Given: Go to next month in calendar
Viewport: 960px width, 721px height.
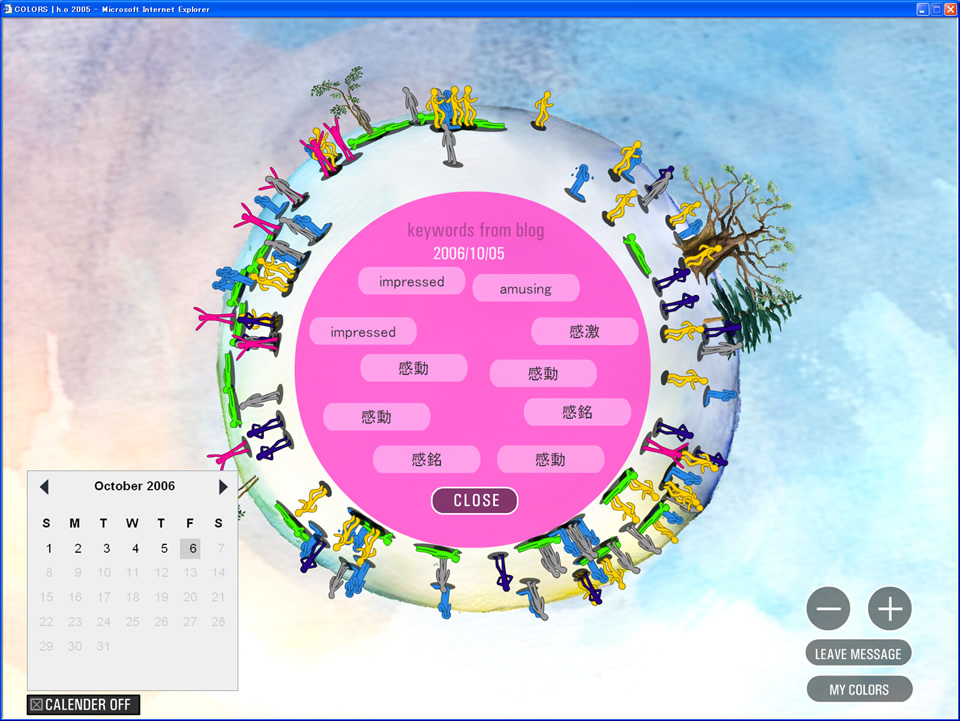Looking at the screenshot, I should (x=223, y=487).
